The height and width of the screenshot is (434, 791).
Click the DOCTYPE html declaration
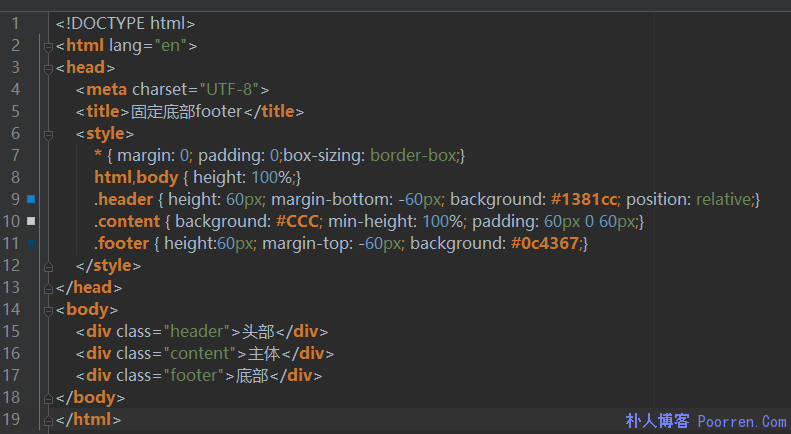[x=126, y=23]
